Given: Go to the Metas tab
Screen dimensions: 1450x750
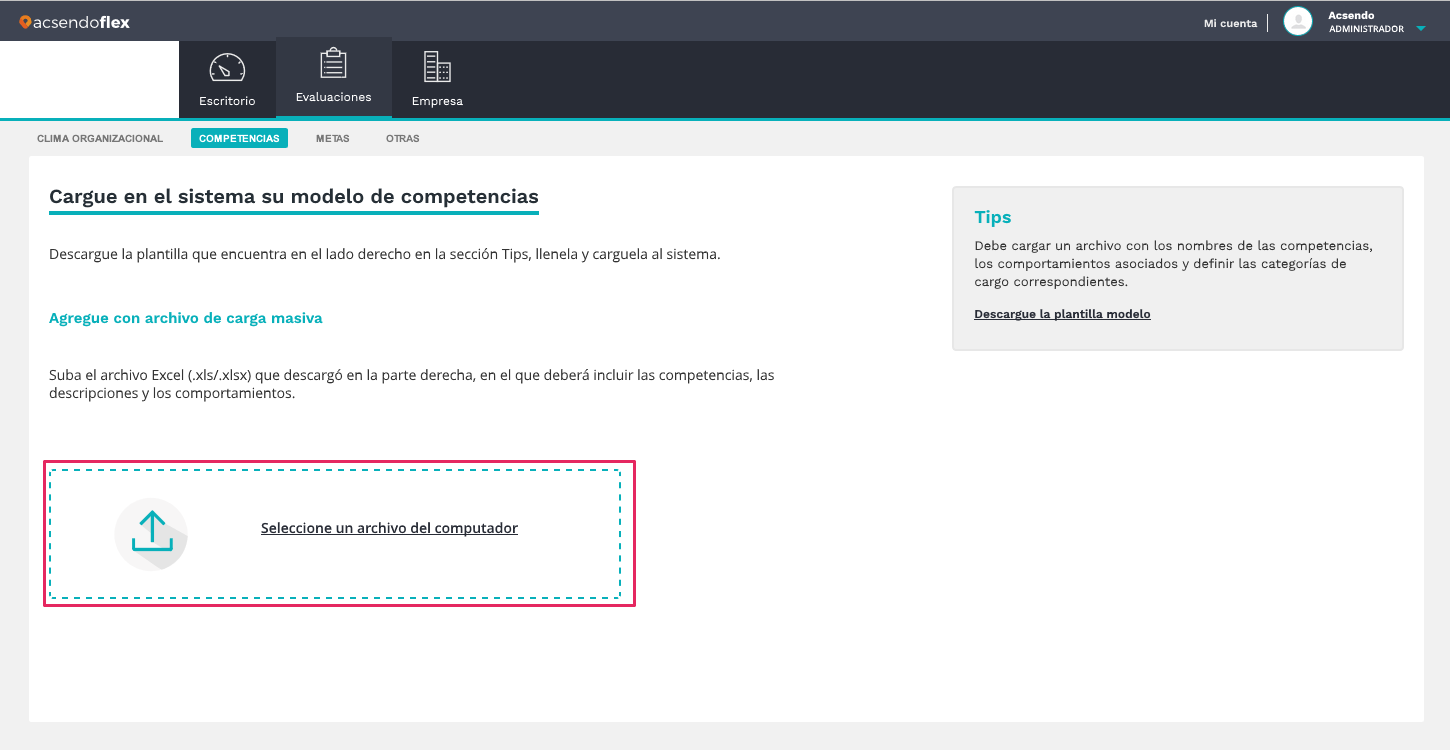Looking at the screenshot, I should pyautogui.click(x=333, y=138).
